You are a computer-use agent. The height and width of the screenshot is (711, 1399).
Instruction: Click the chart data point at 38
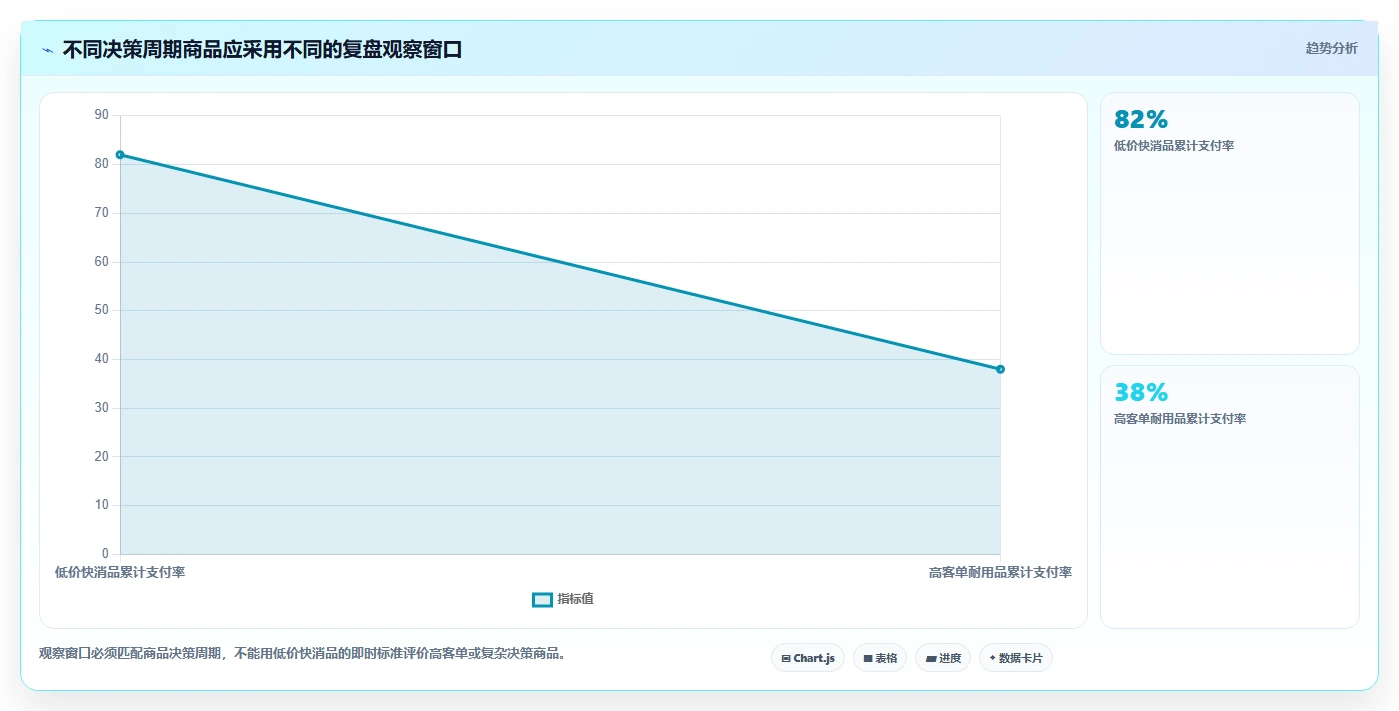1000,369
